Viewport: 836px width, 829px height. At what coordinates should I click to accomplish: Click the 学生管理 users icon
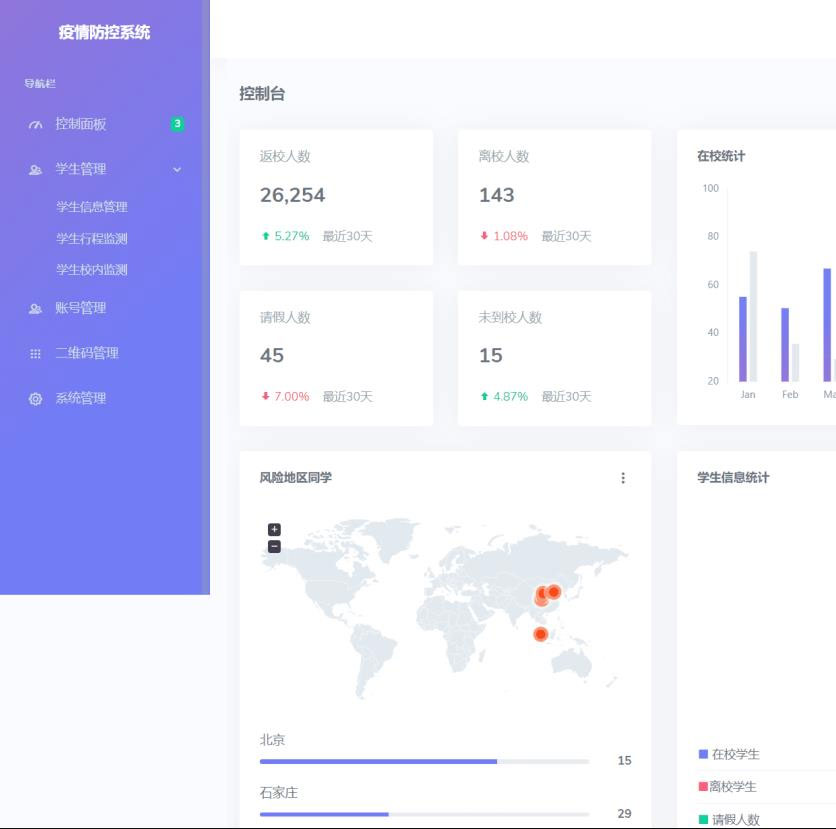click(35, 170)
